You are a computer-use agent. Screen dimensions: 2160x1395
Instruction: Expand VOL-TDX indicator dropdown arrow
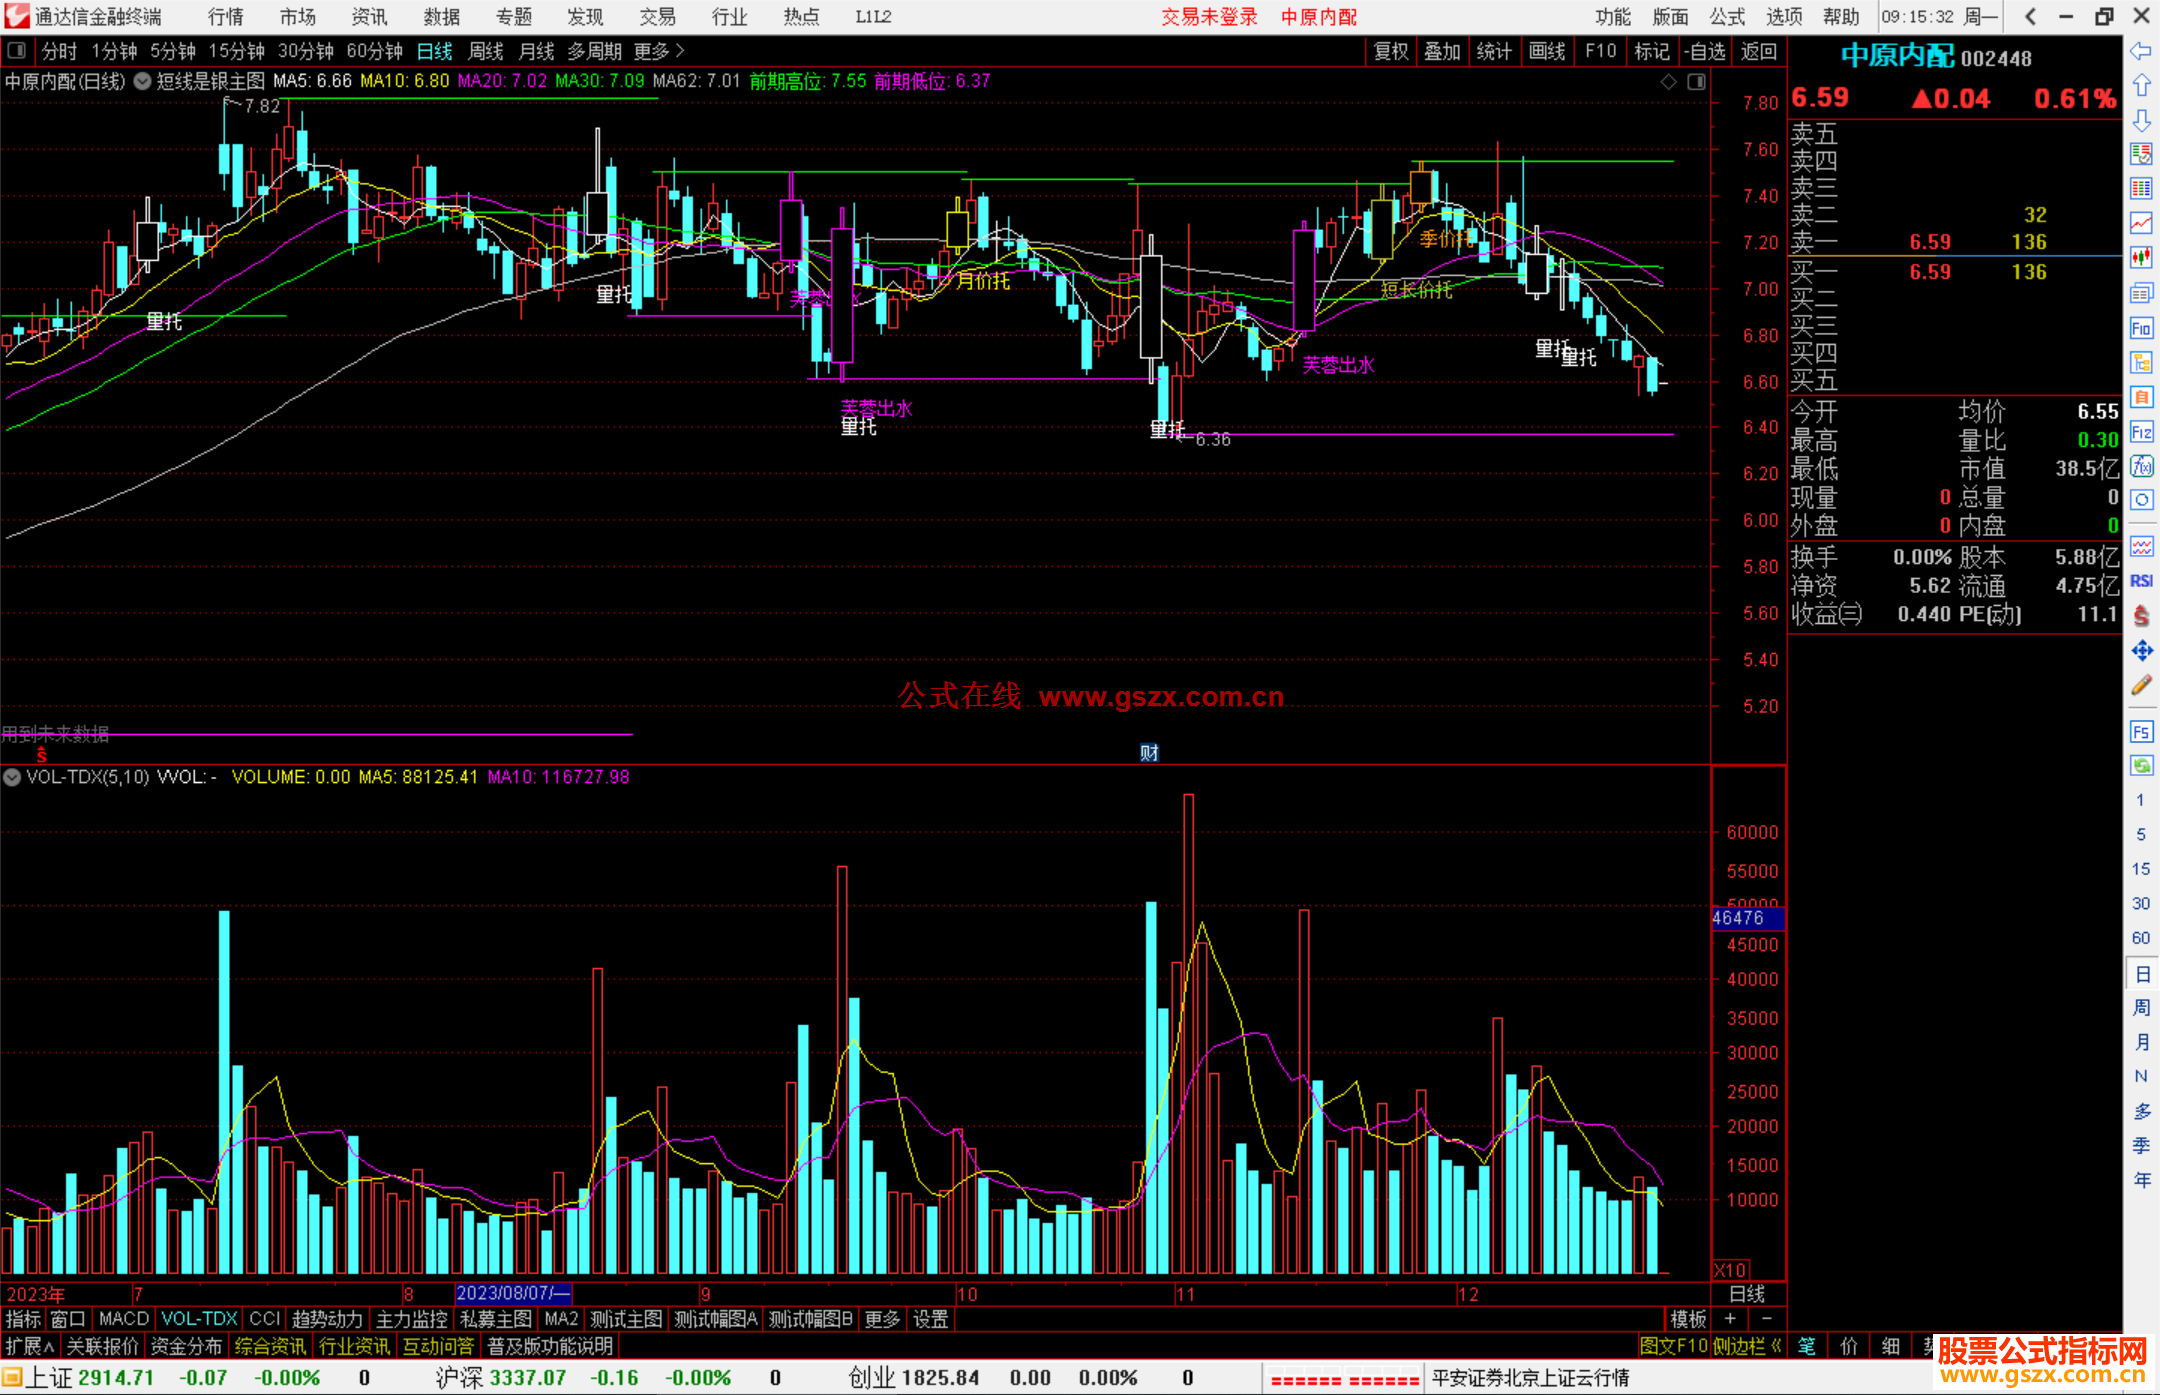click(x=12, y=777)
